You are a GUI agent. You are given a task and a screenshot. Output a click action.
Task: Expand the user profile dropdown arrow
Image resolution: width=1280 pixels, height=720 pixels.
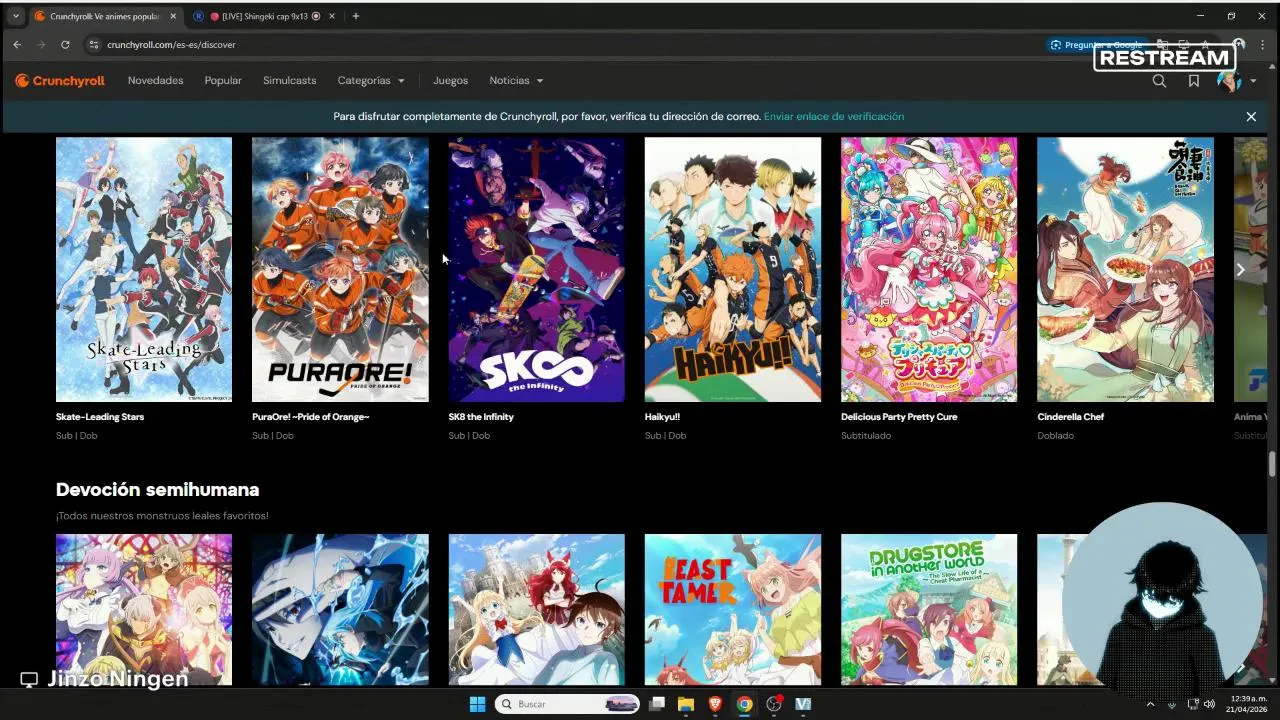click(x=1253, y=81)
